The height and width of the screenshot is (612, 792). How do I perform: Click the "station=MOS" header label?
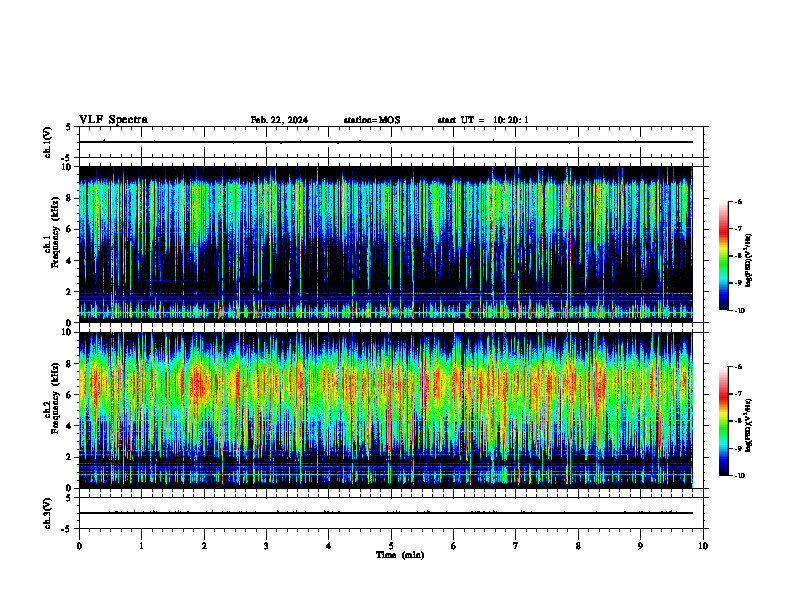point(372,120)
